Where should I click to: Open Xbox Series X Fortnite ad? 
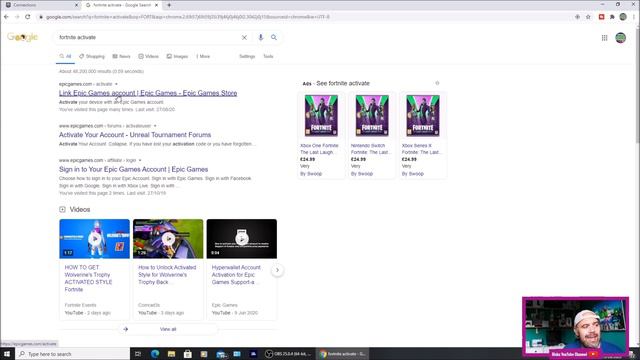[421, 149]
